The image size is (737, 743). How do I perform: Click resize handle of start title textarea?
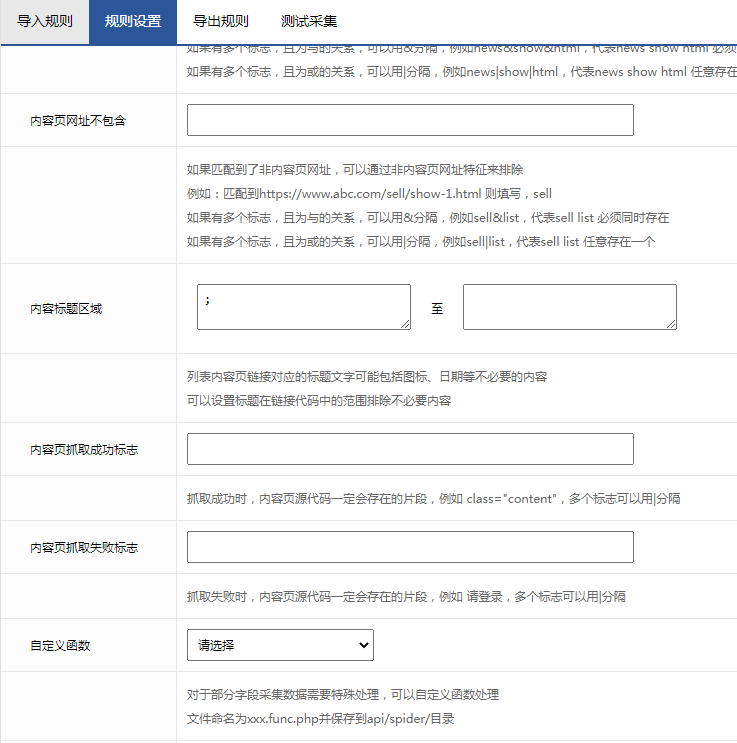tap(405, 323)
